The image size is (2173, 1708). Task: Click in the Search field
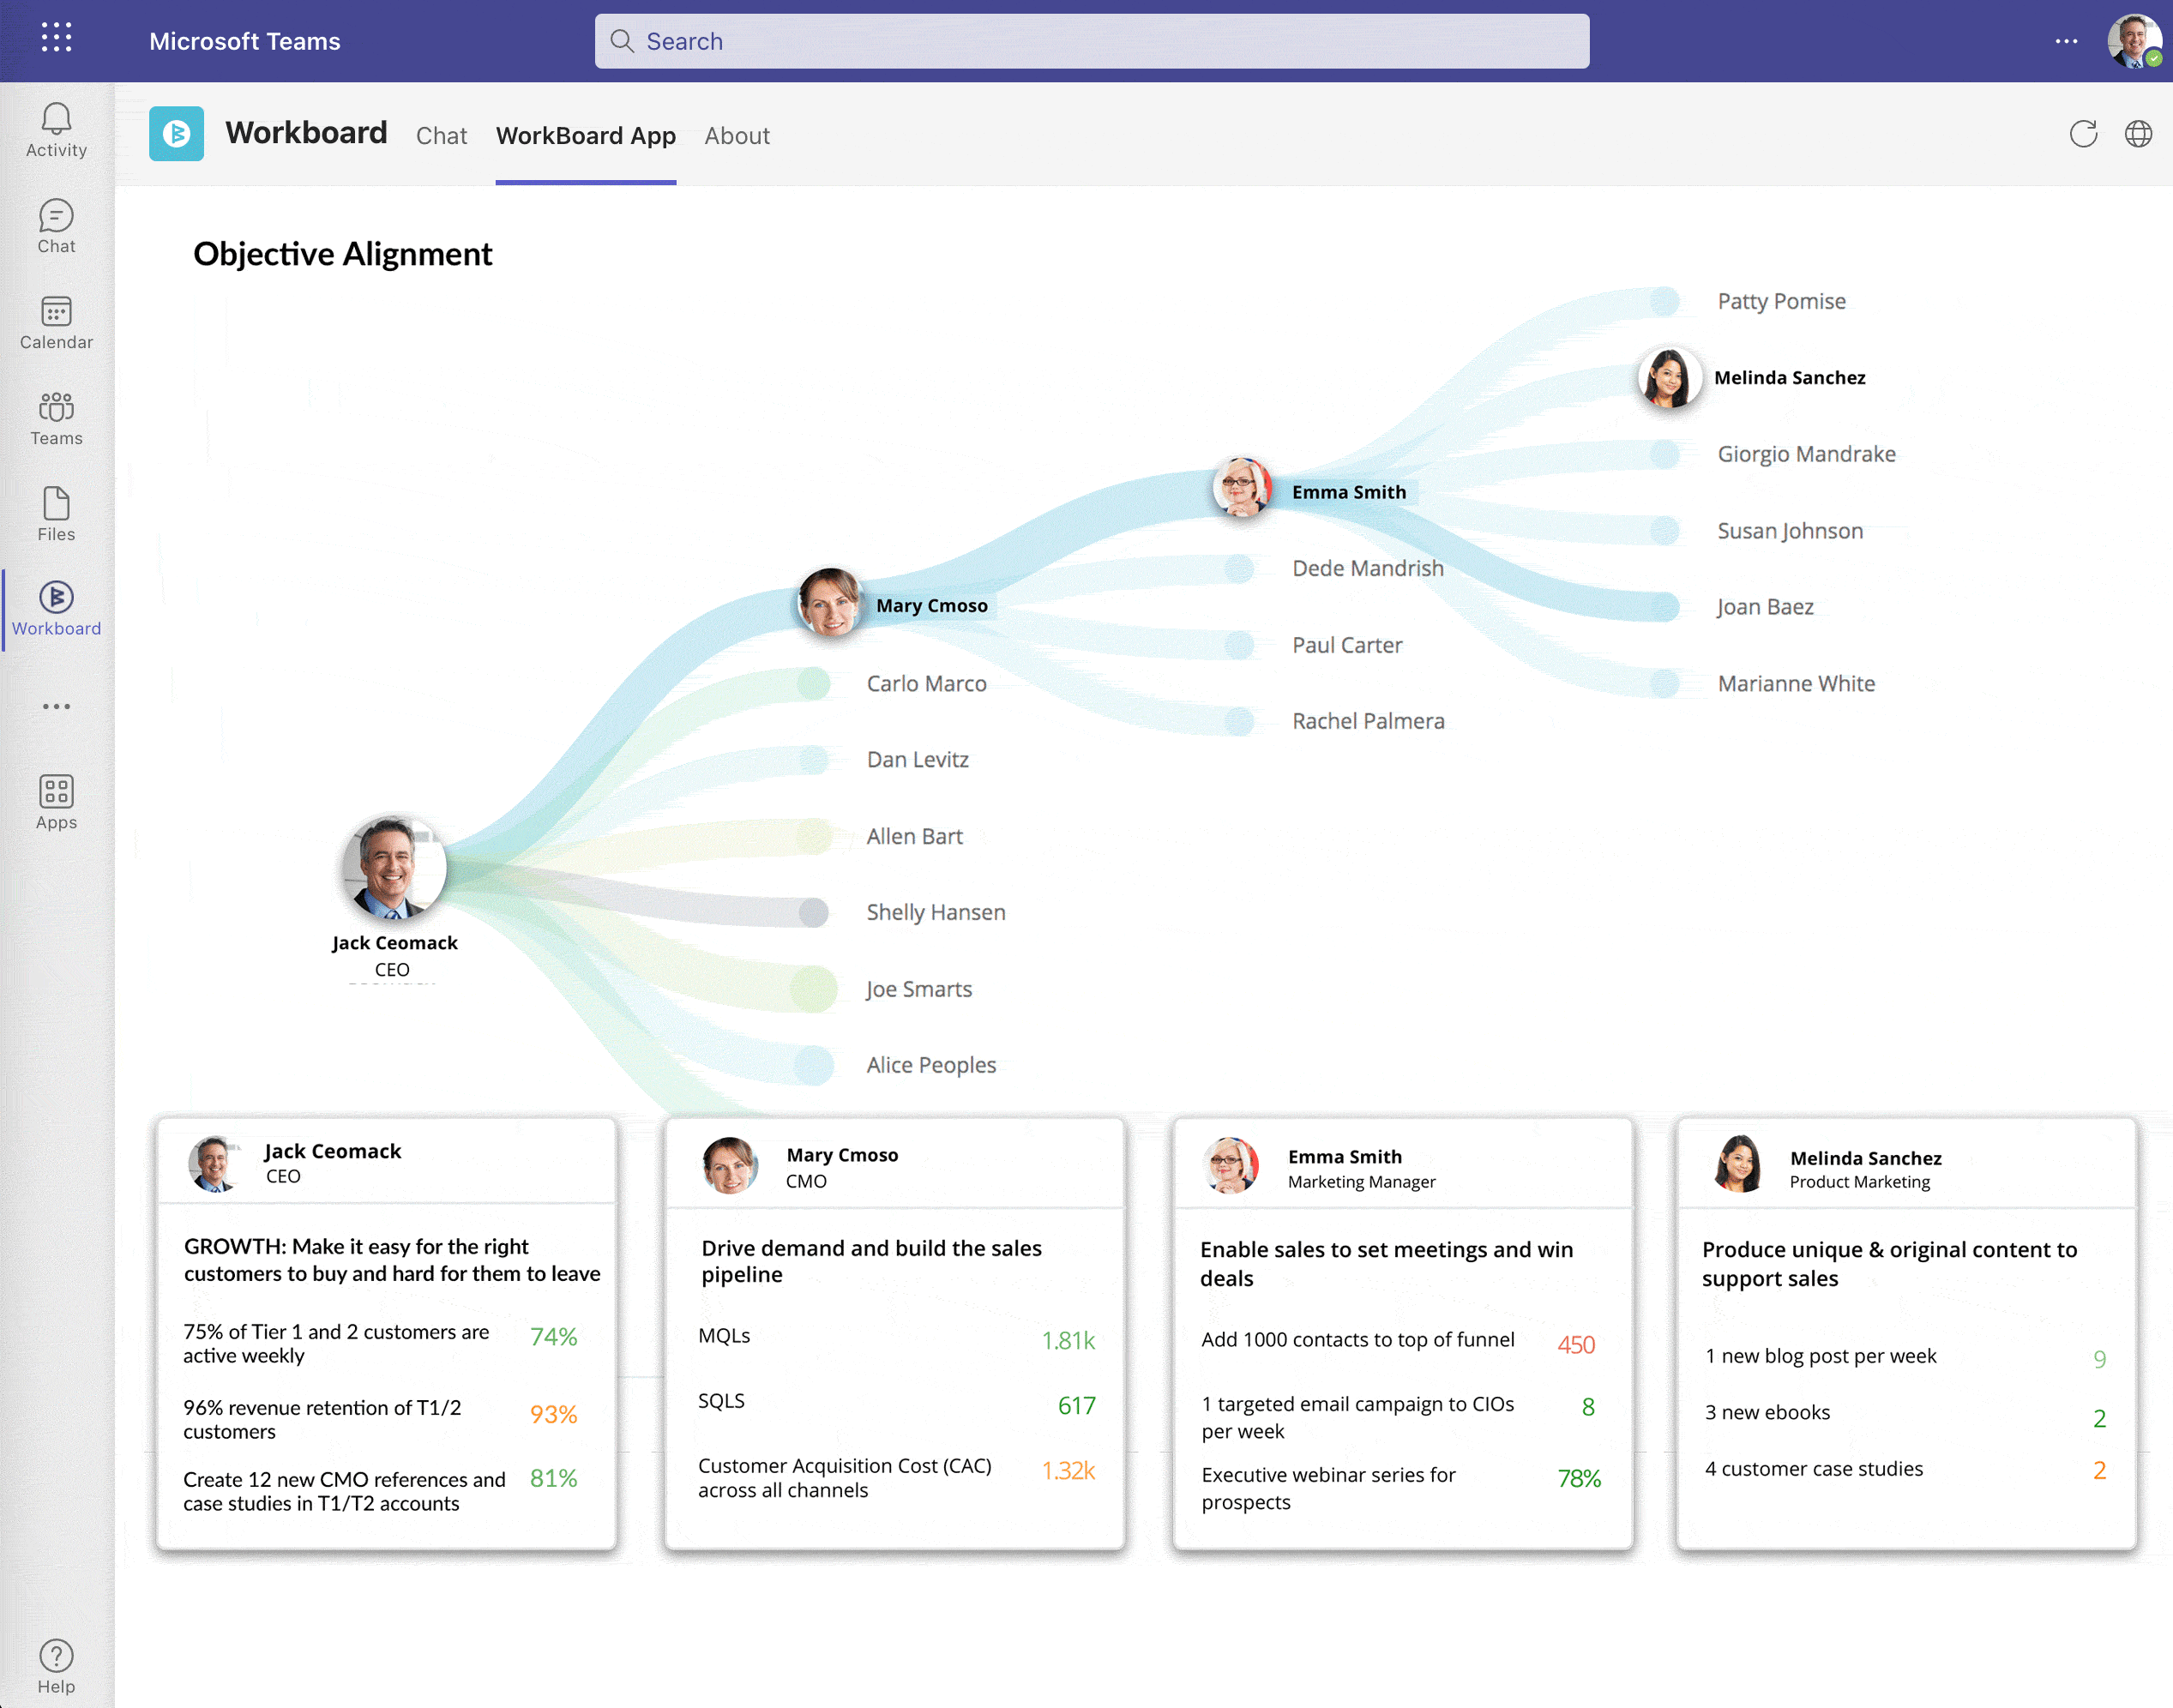tap(1092, 41)
